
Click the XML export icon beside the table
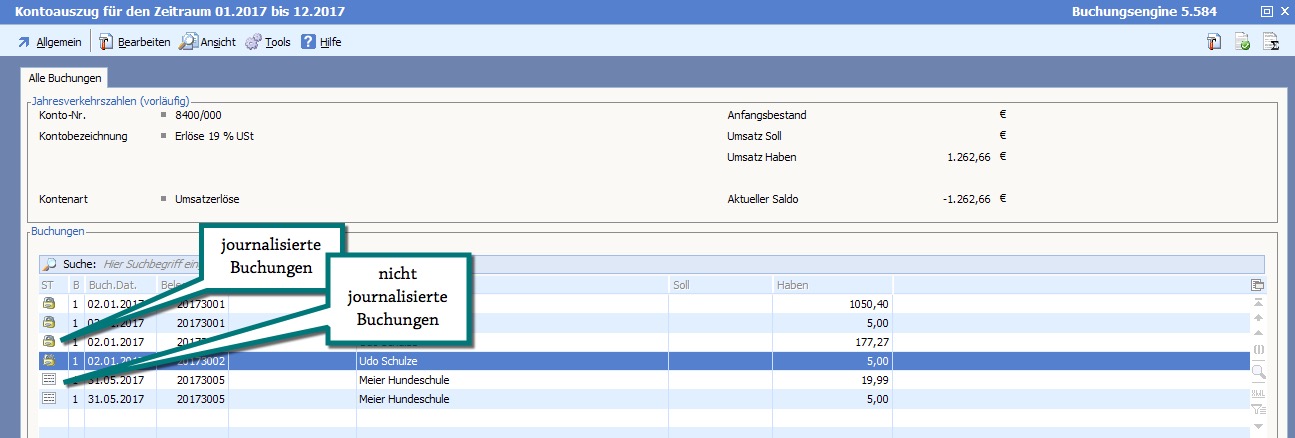point(1258,392)
